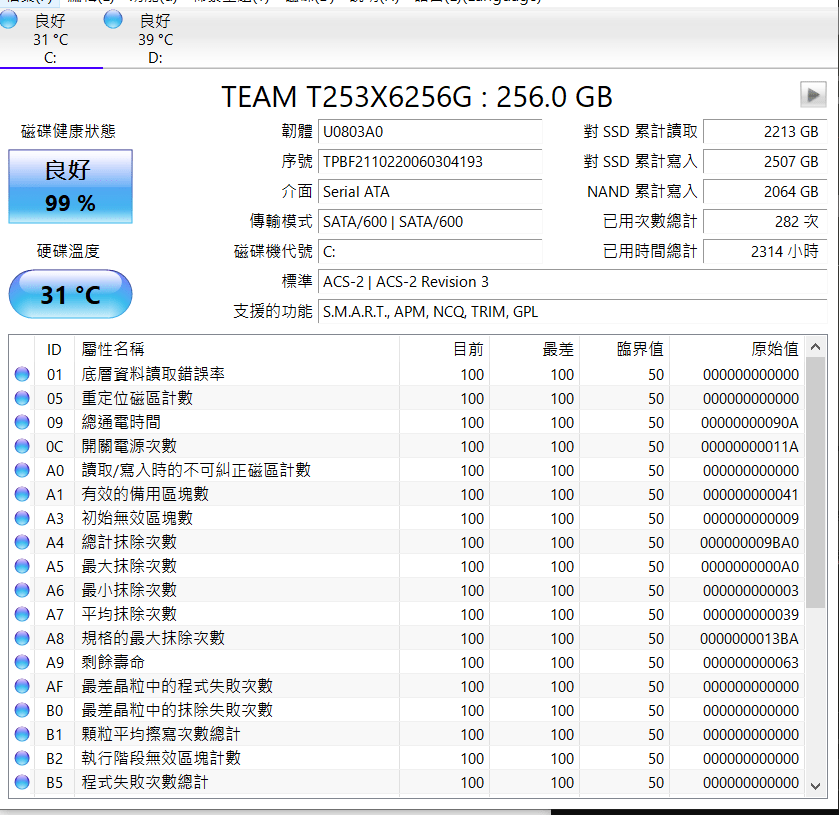Click status orb for A1 有效的備用區塊數
This screenshot has width=839, height=815.
point(22,495)
